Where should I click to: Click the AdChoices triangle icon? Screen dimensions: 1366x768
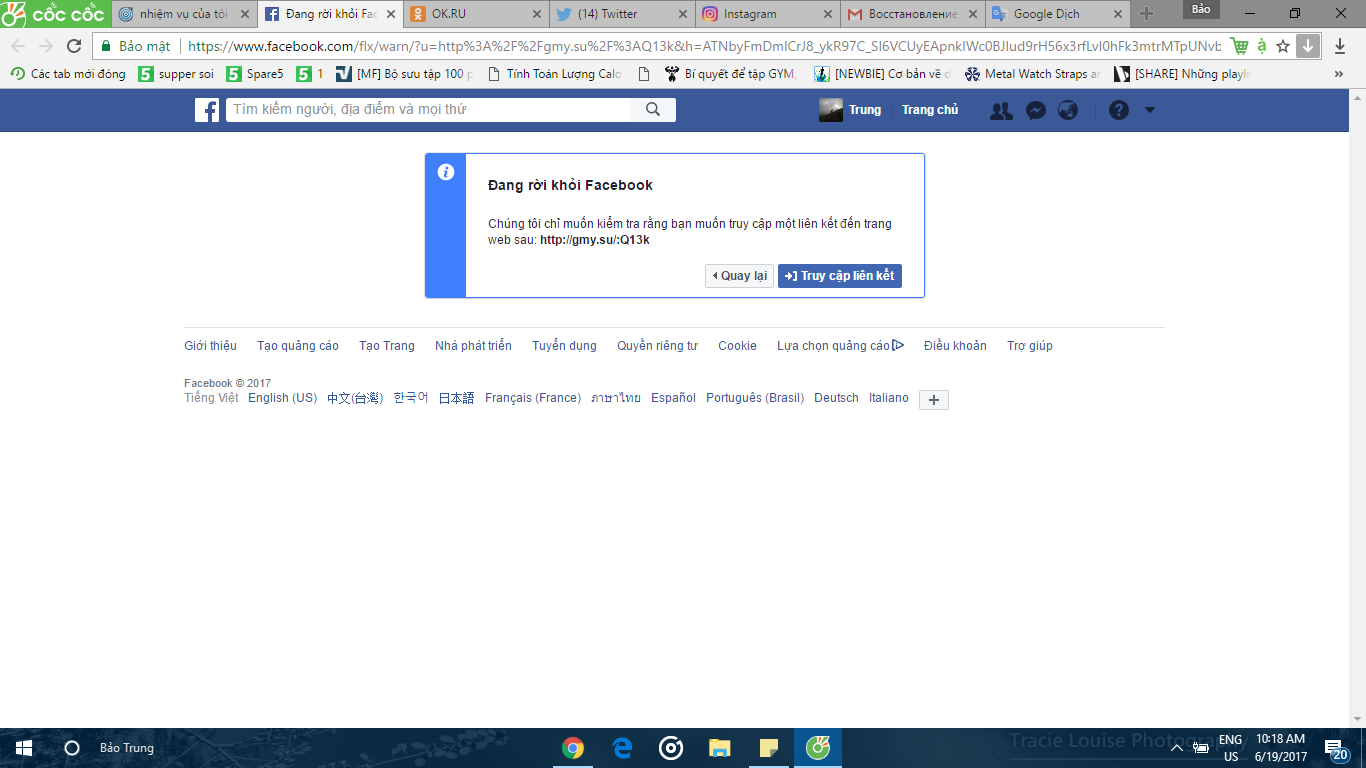(x=898, y=345)
